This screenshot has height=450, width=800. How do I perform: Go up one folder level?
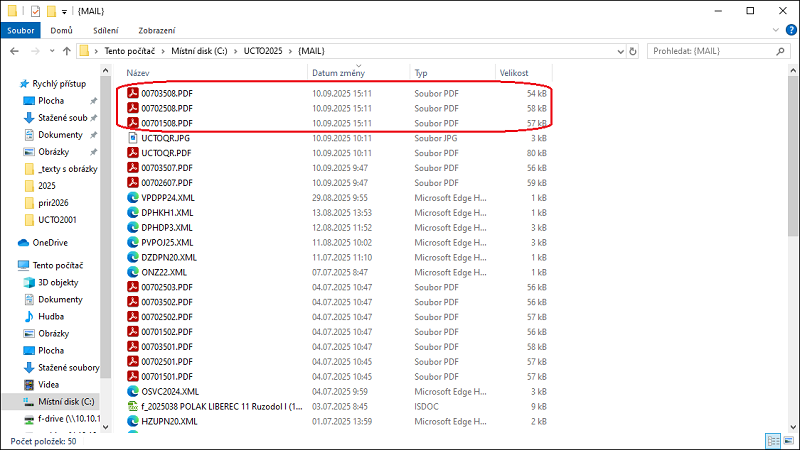tap(64, 50)
